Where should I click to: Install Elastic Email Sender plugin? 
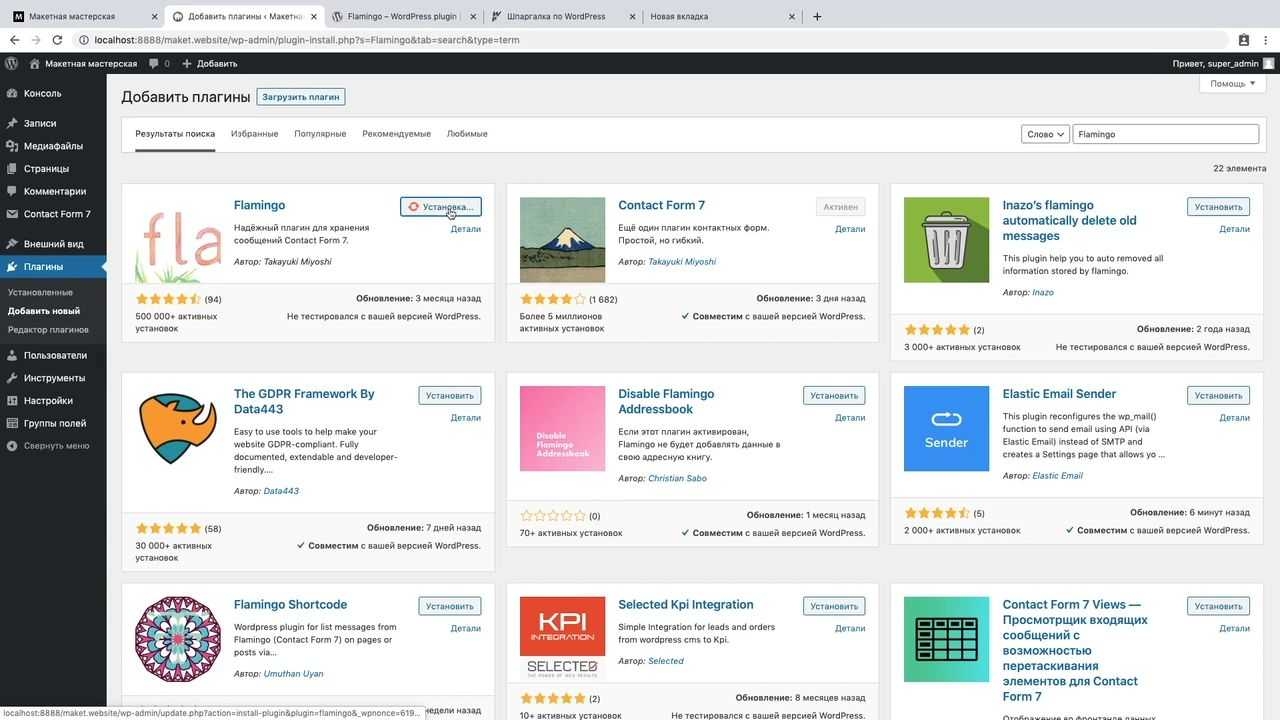pos(1218,396)
